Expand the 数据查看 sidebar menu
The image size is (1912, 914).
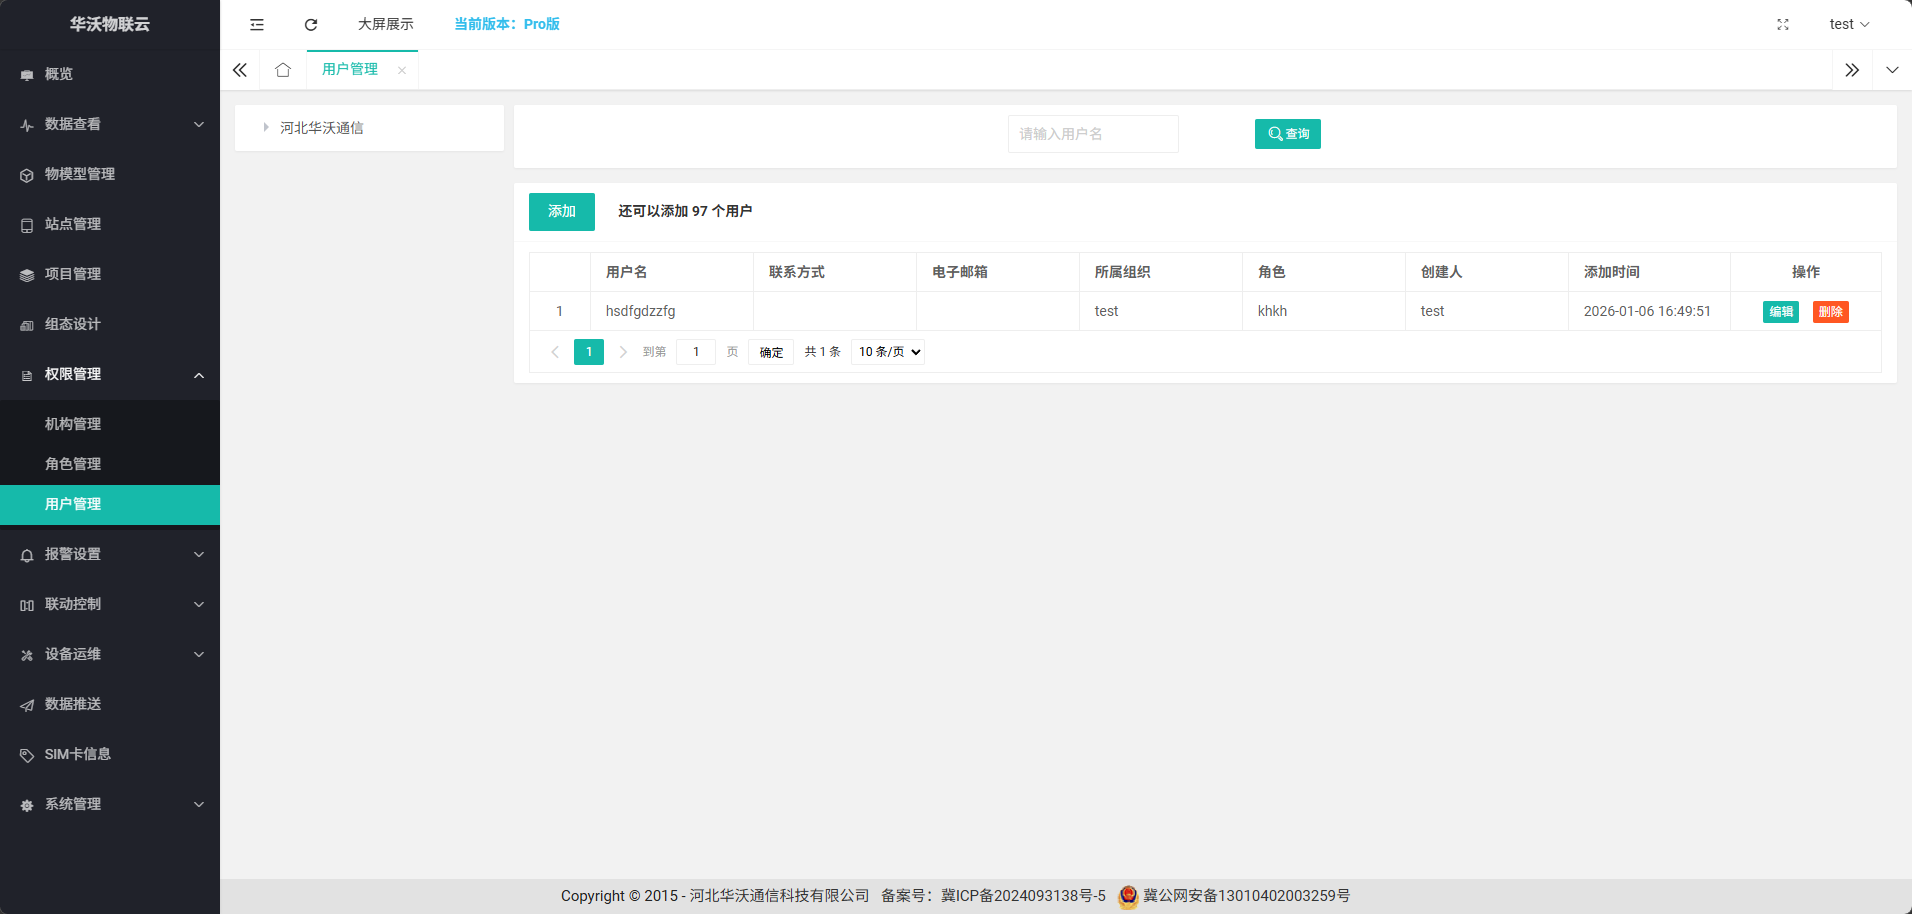tap(110, 124)
